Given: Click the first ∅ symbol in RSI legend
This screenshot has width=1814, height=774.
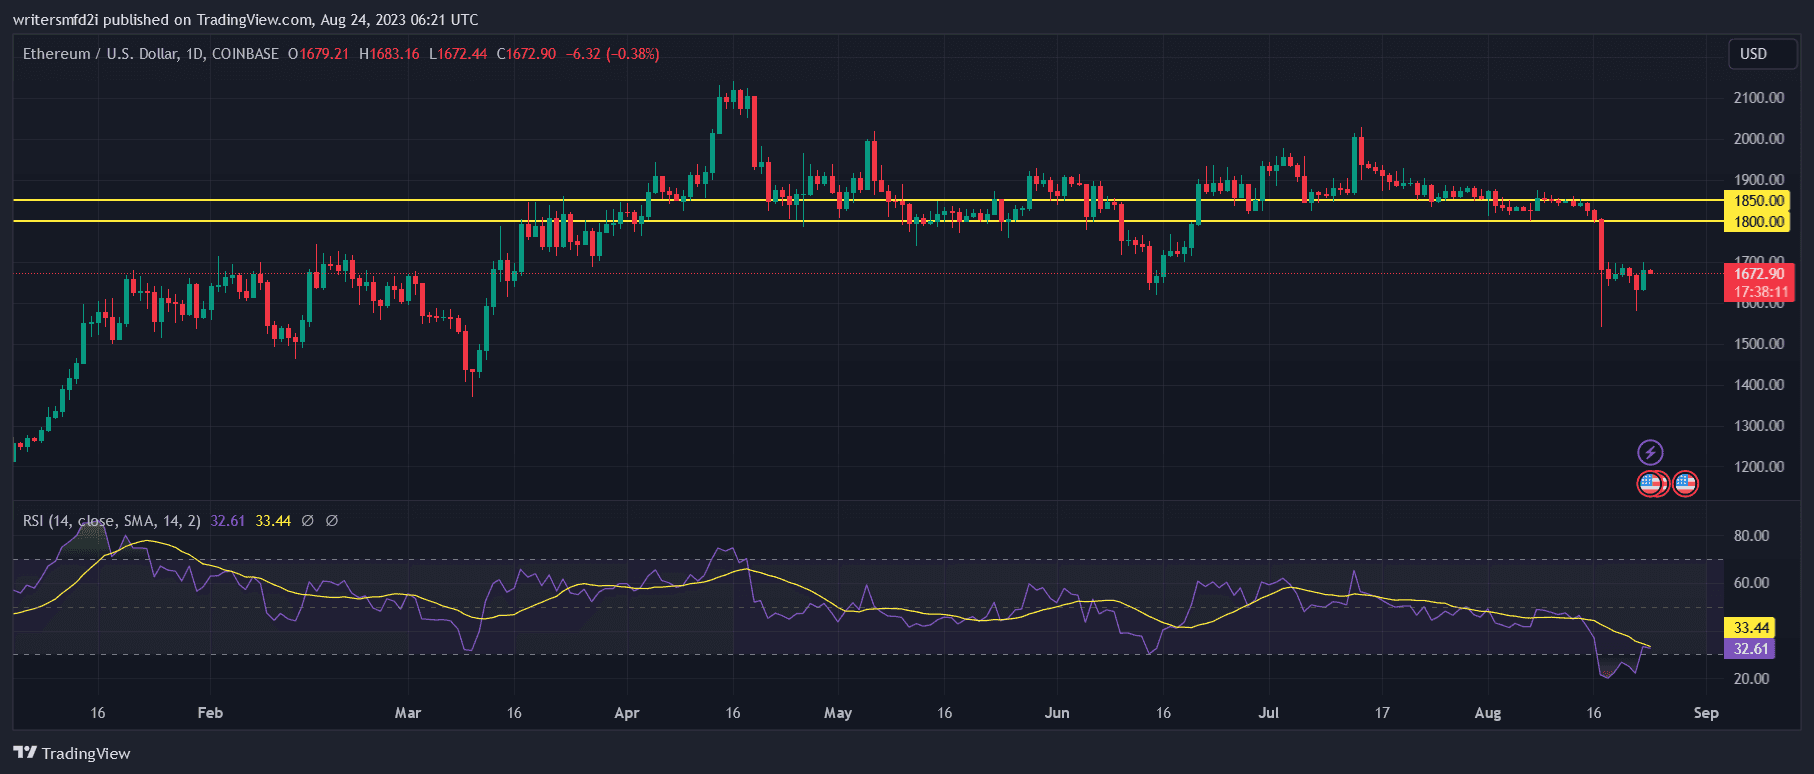Looking at the screenshot, I should pos(308,521).
